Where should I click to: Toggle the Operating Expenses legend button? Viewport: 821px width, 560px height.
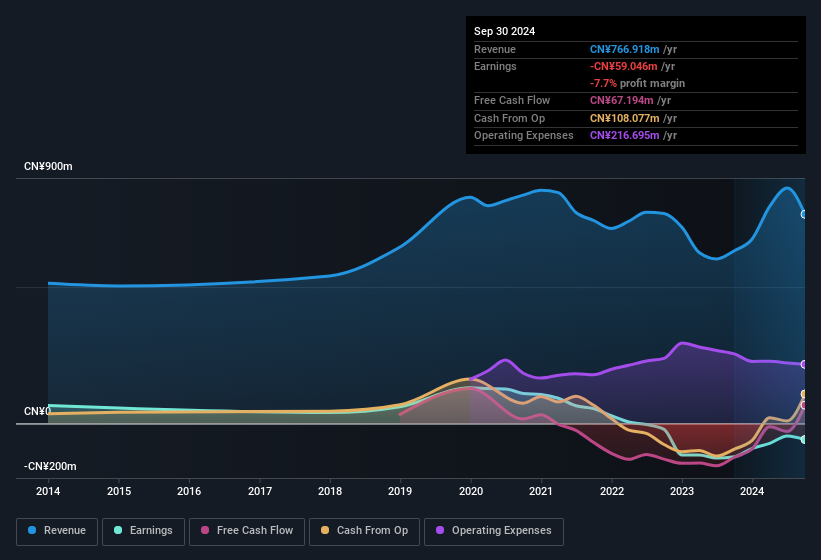coord(493,531)
